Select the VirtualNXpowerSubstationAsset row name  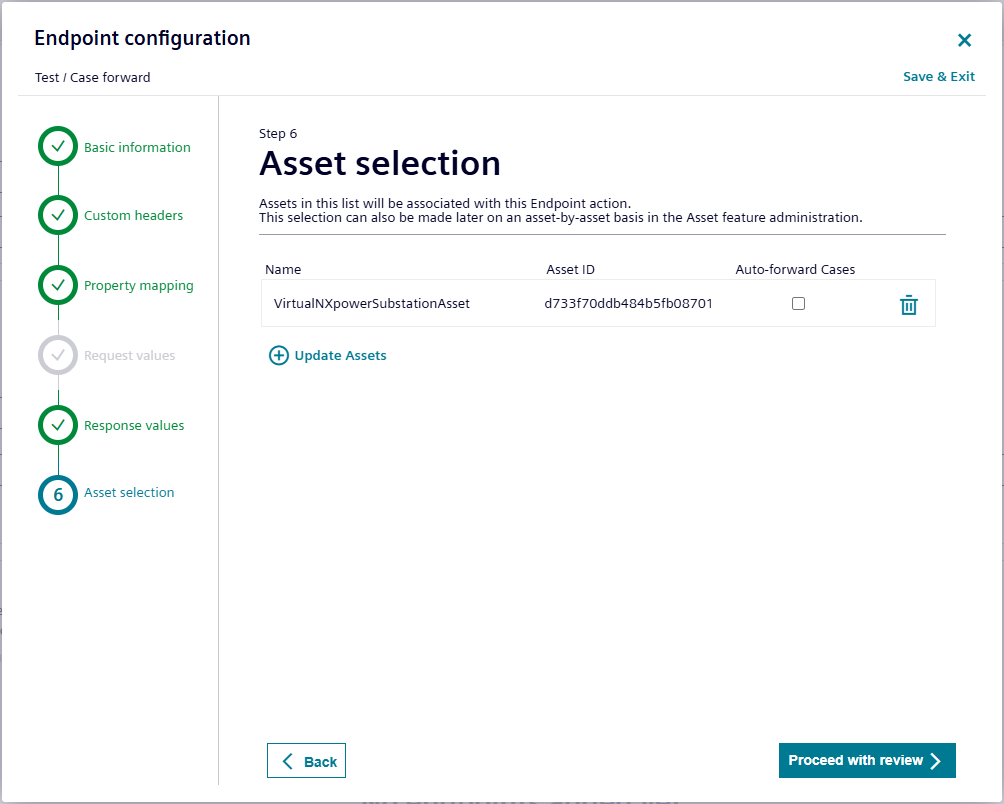[x=371, y=303]
